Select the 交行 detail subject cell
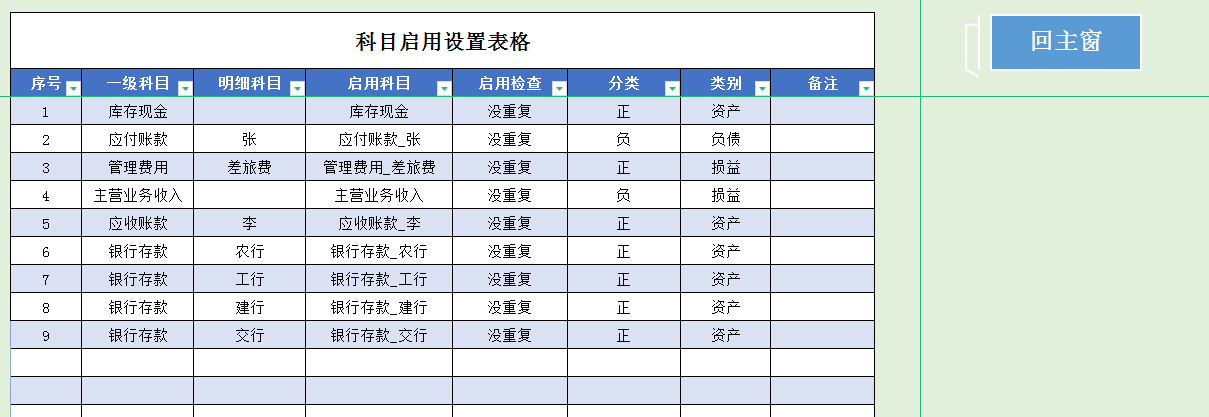Image resolution: width=1209 pixels, height=417 pixels. point(250,335)
